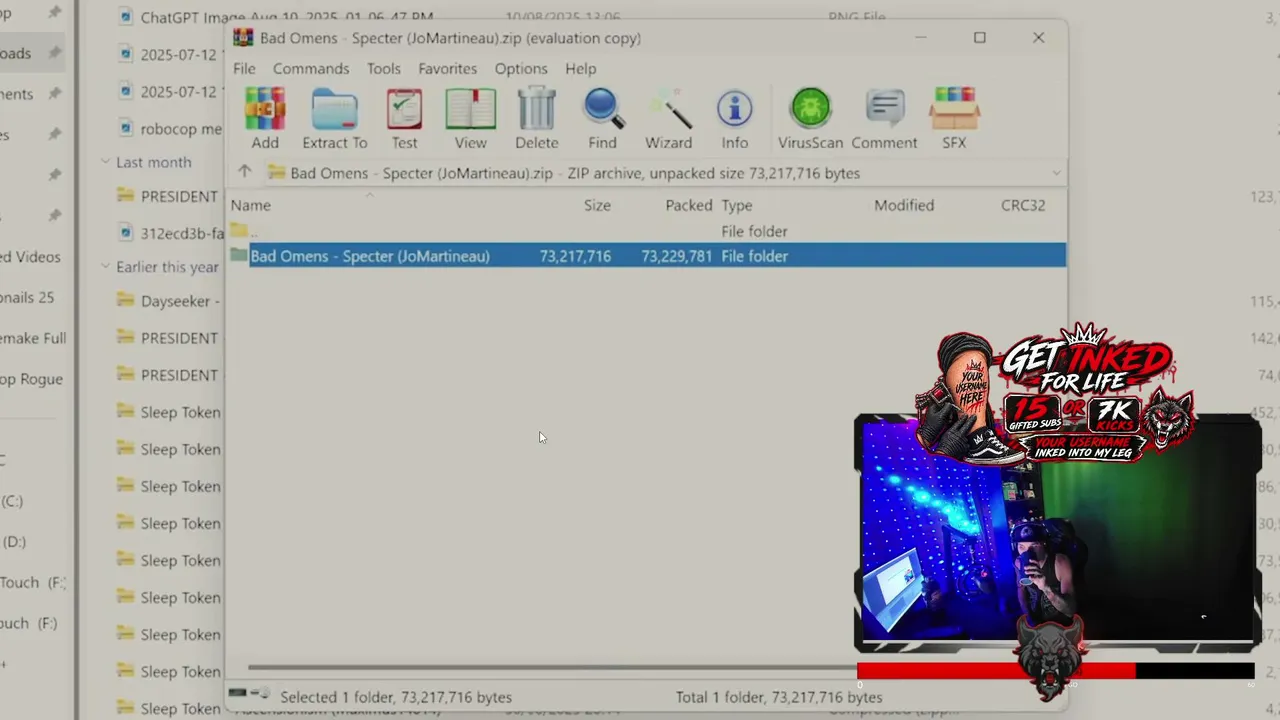Image resolution: width=1280 pixels, height=720 pixels.
Task: Click "Selected 1 folder, 73,217,716 bytes" status text
Action: pos(396,697)
